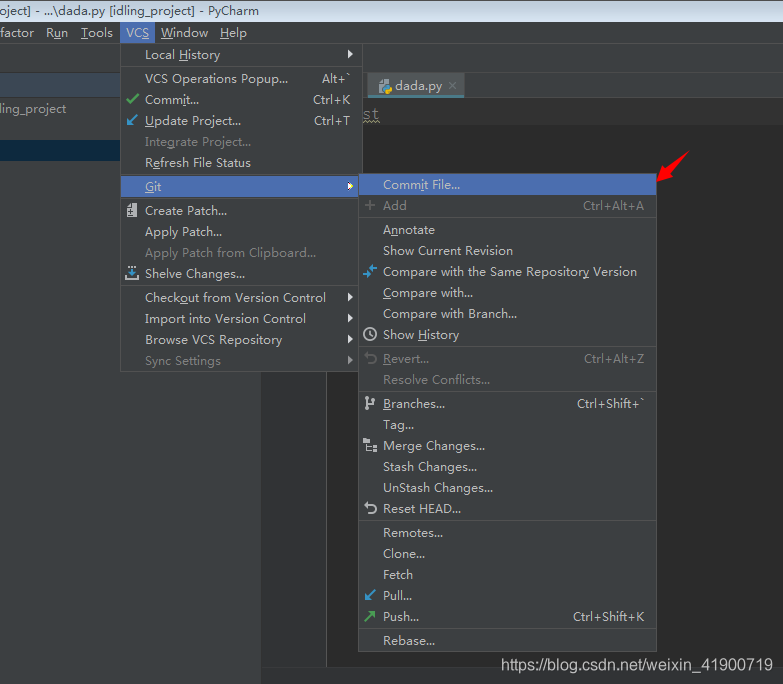Click the Reset HEAD arrow icon
The height and width of the screenshot is (684, 783).
click(x=370, y=508)
